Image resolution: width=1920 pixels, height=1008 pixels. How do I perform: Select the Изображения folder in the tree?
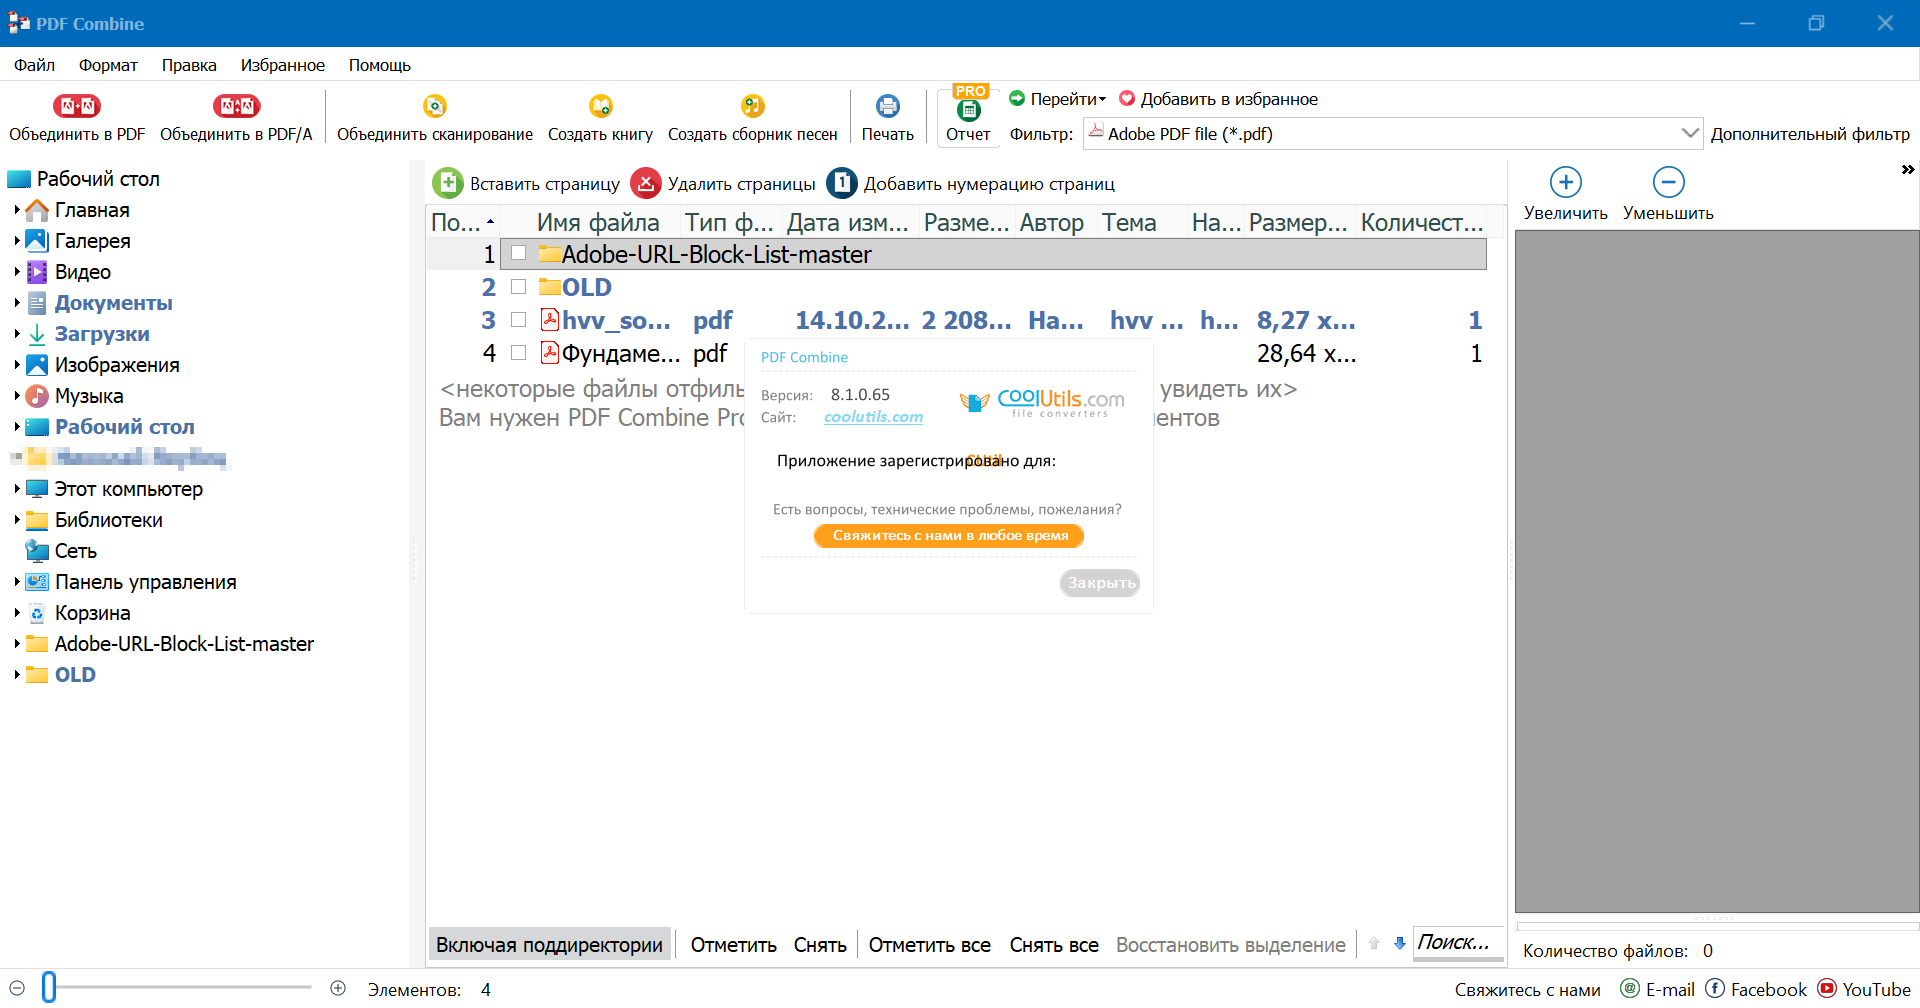(117, 365)
